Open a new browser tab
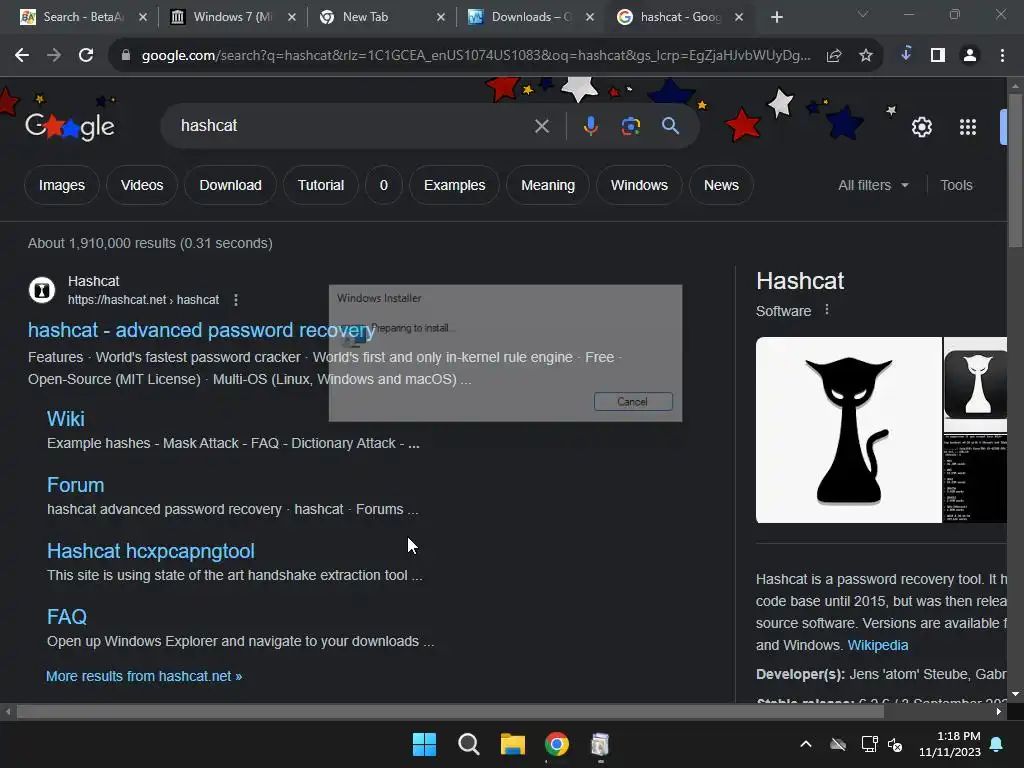 tap(776, 17)
